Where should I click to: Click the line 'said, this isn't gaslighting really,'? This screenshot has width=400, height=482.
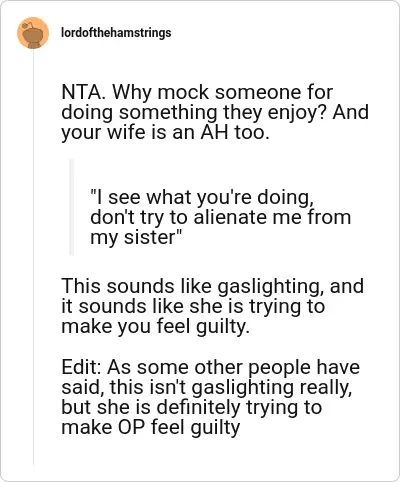pyautogui.click(x=207, y=387)
